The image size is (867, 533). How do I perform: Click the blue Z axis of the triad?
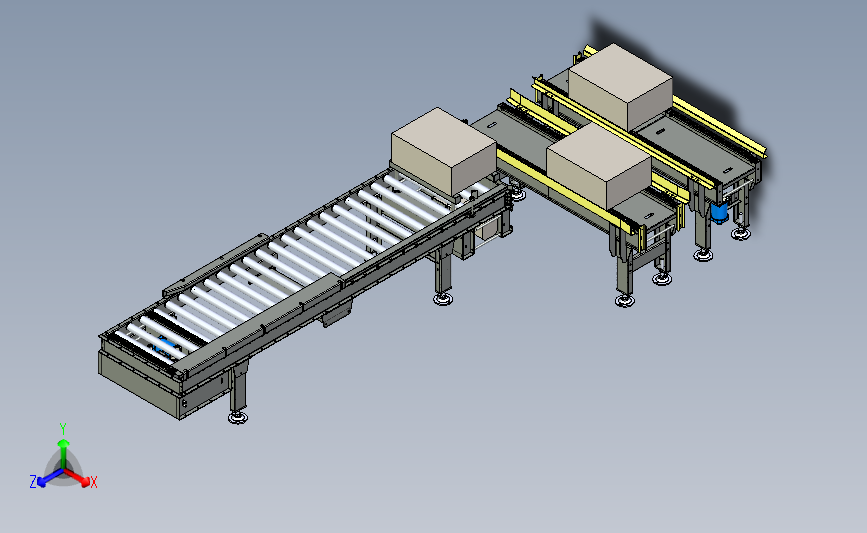coord(49,478)
